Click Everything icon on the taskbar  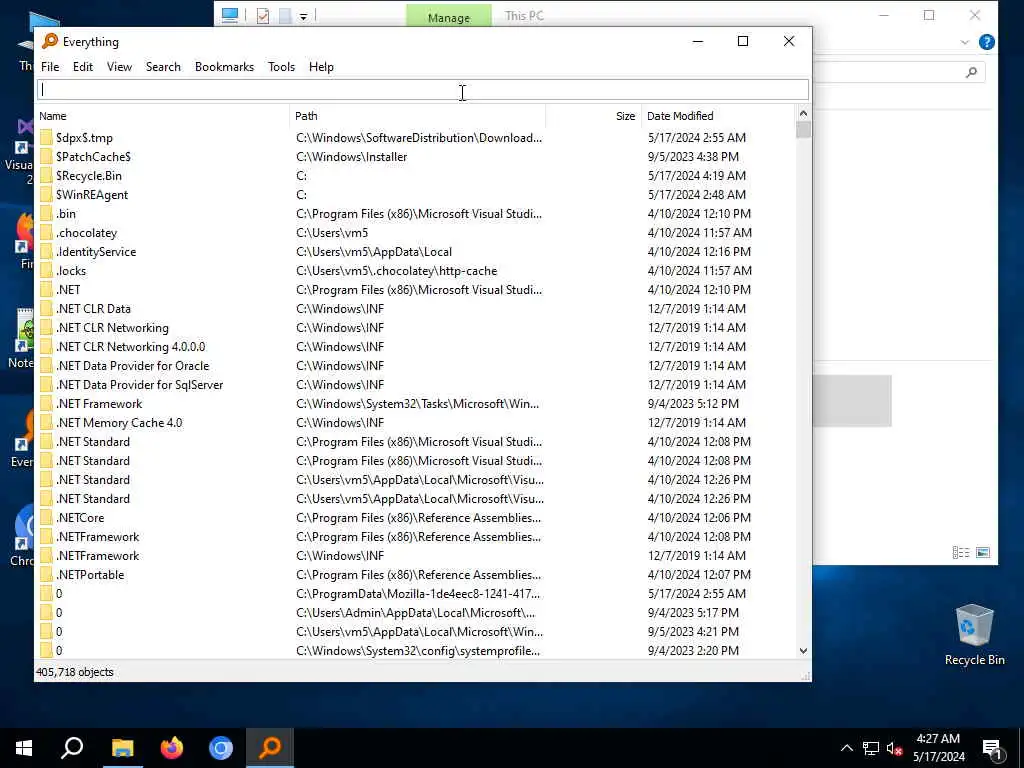click(270, 748)
